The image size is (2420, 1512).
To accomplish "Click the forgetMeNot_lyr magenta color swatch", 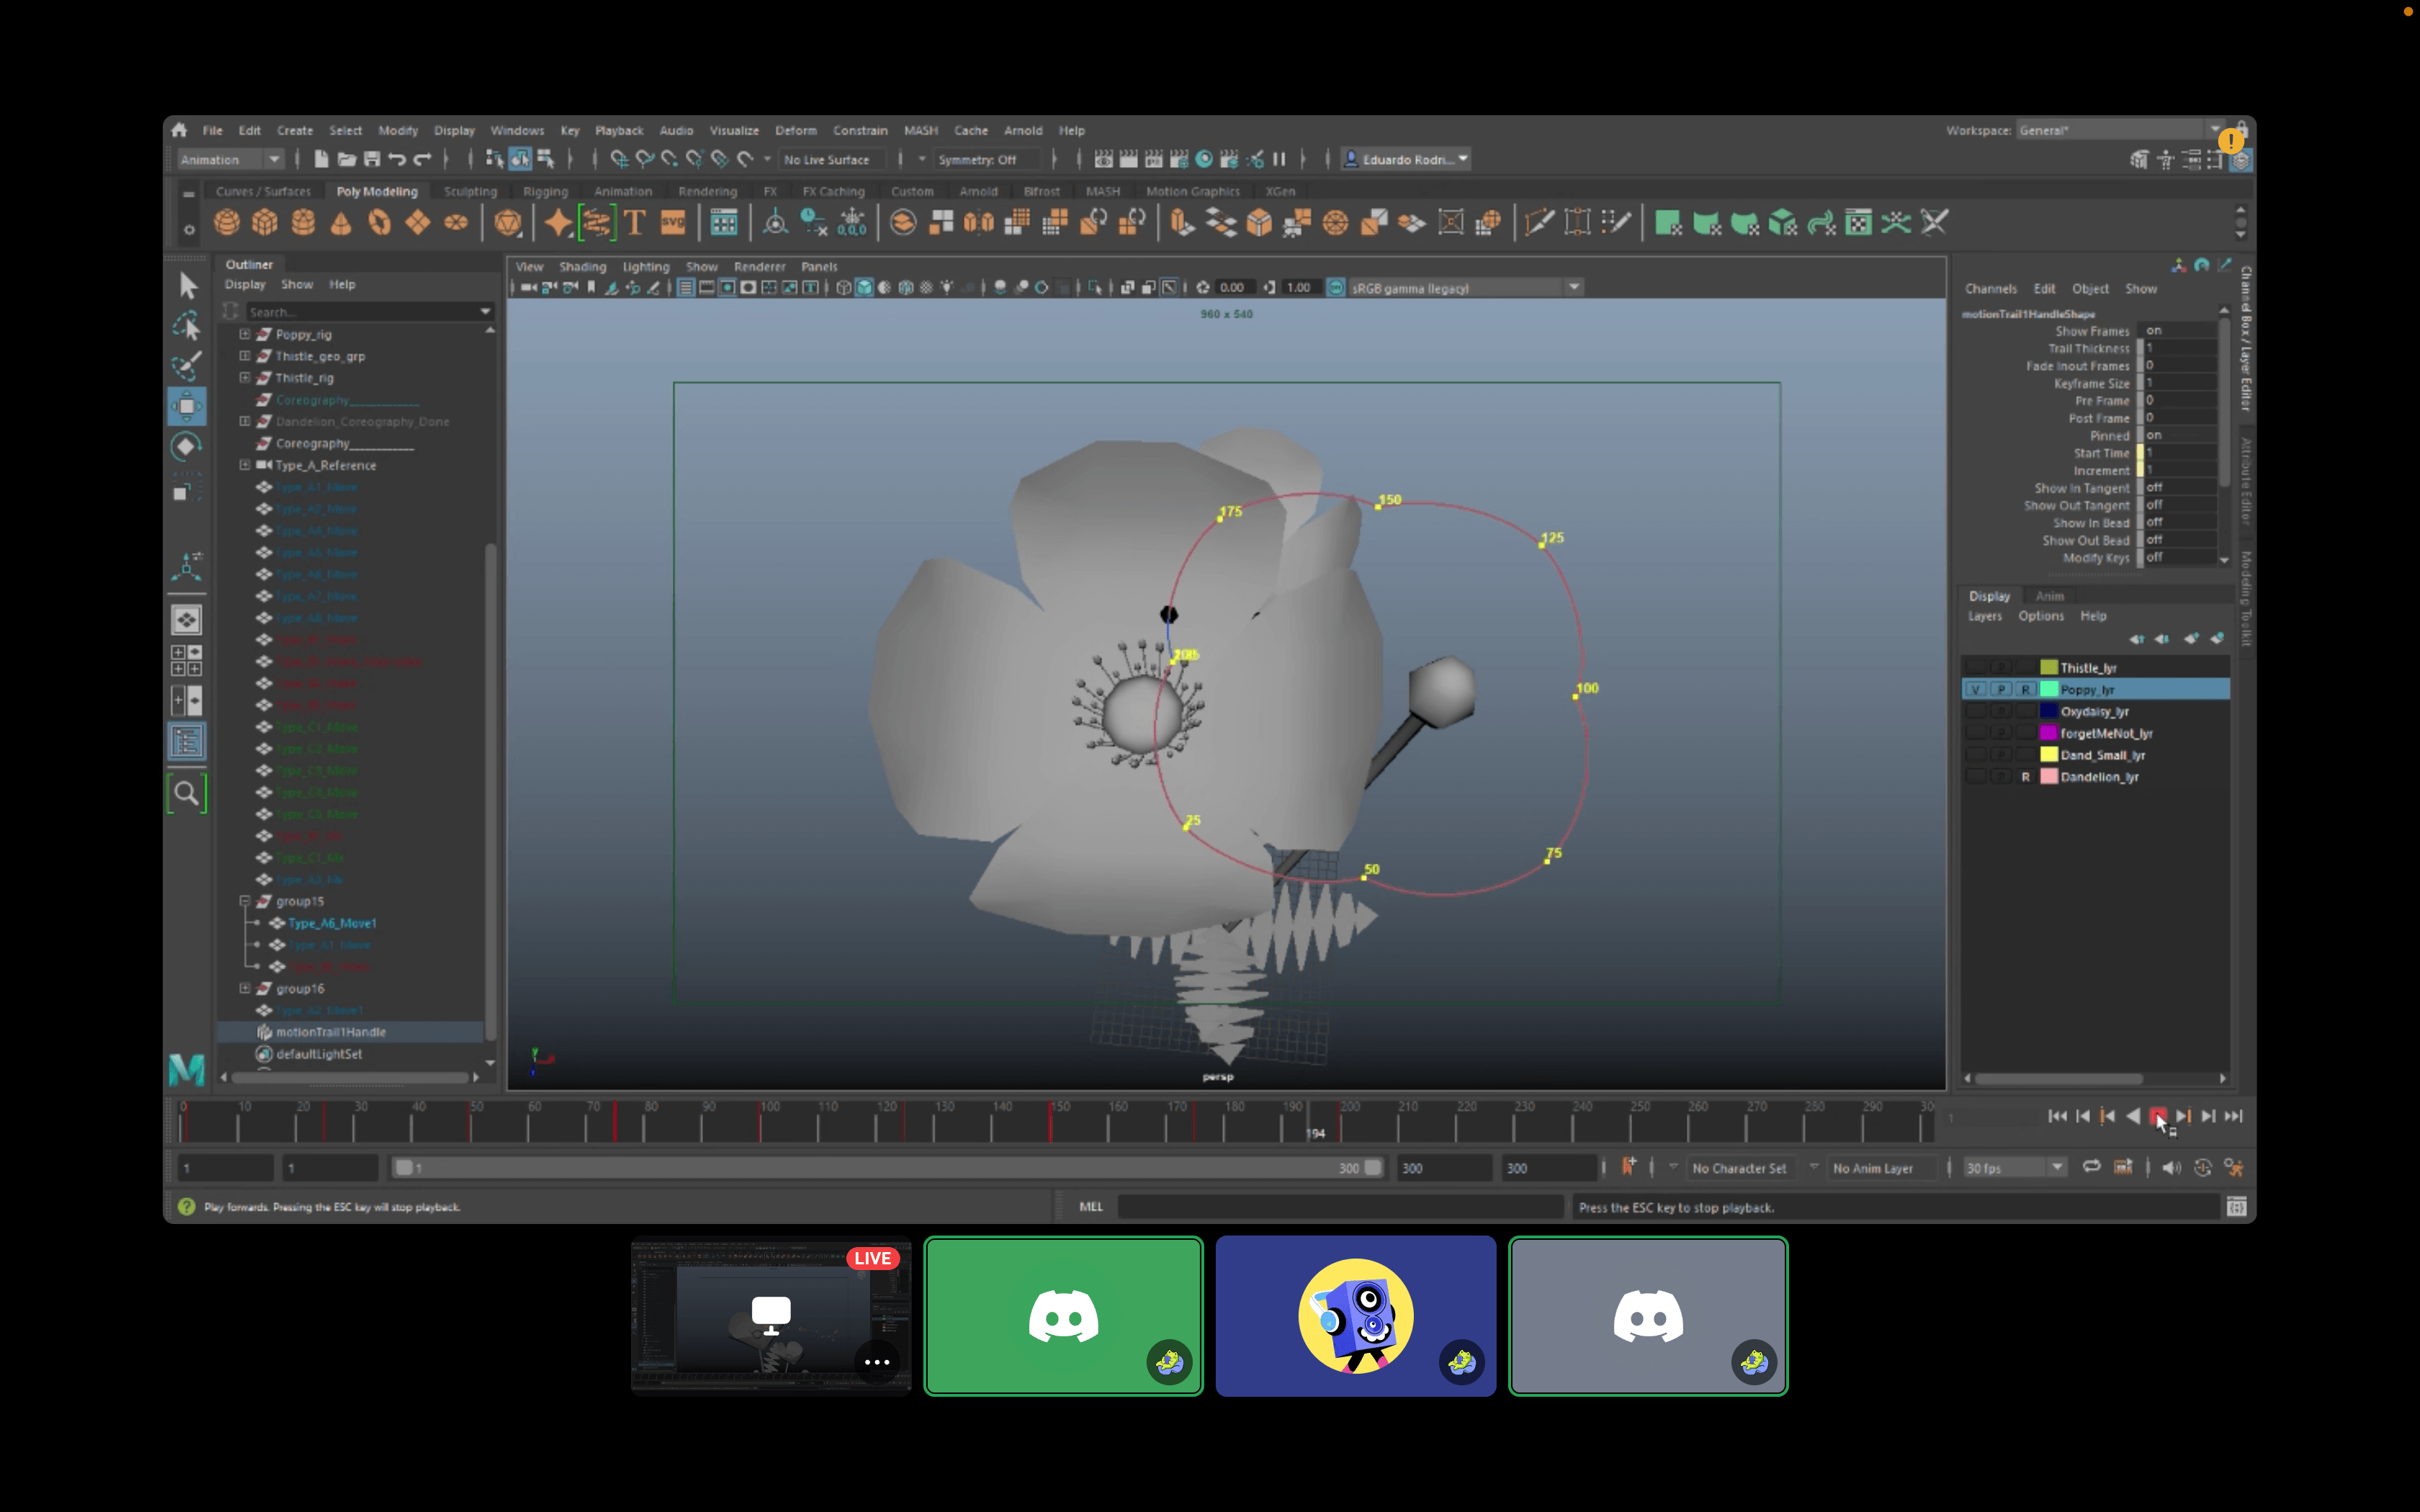I will point(2048,733).
